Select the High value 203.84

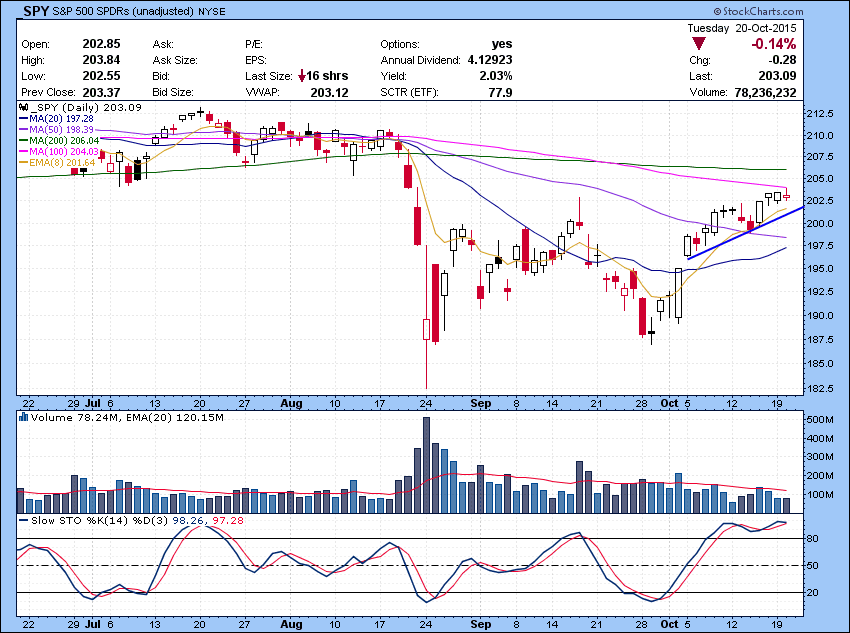101,60
